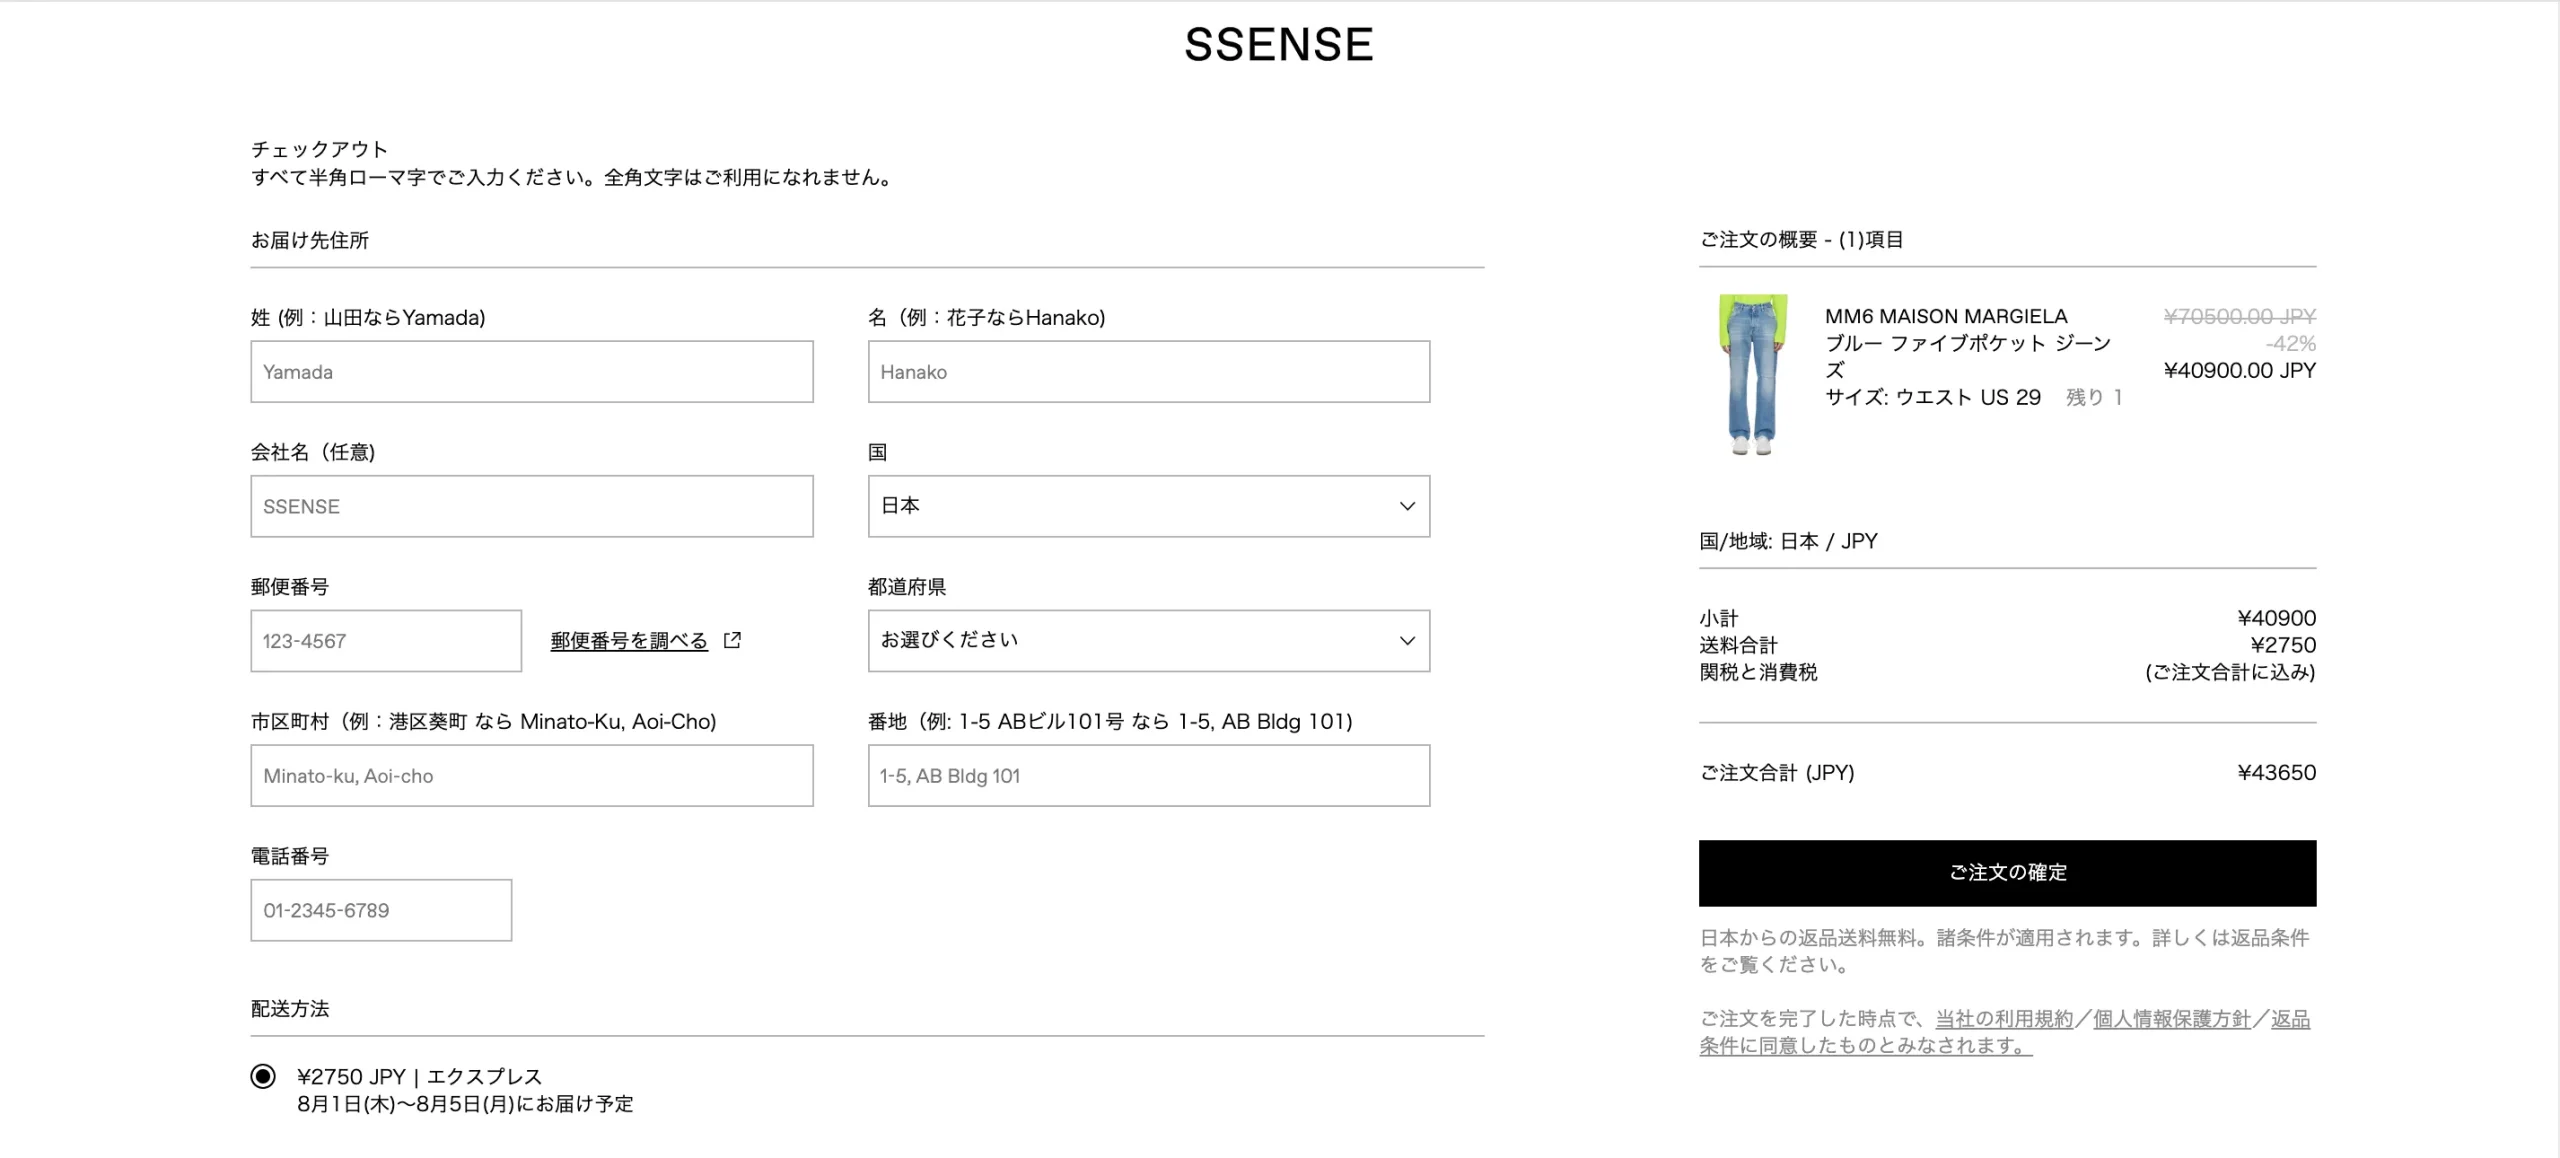Open the 返品条件 return policy link
2560x1158 pixels.
point(2290,1019)
